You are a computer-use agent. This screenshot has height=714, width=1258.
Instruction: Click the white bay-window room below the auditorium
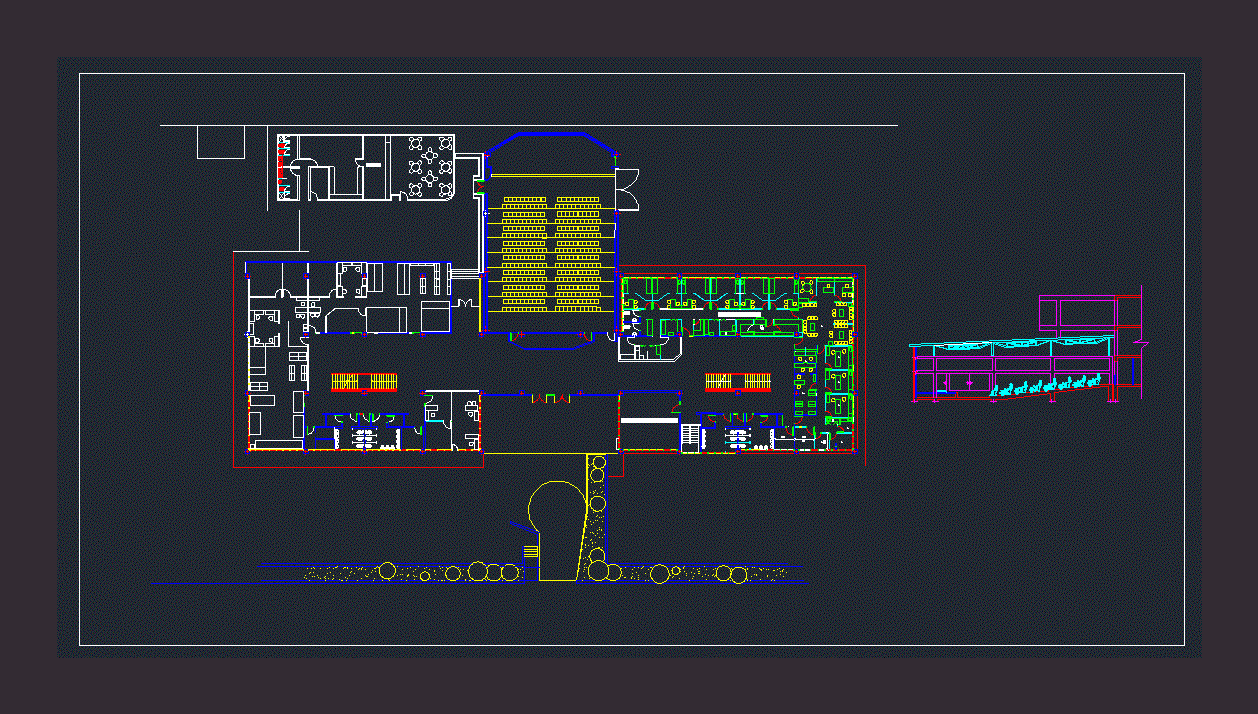tap(650, 348)
